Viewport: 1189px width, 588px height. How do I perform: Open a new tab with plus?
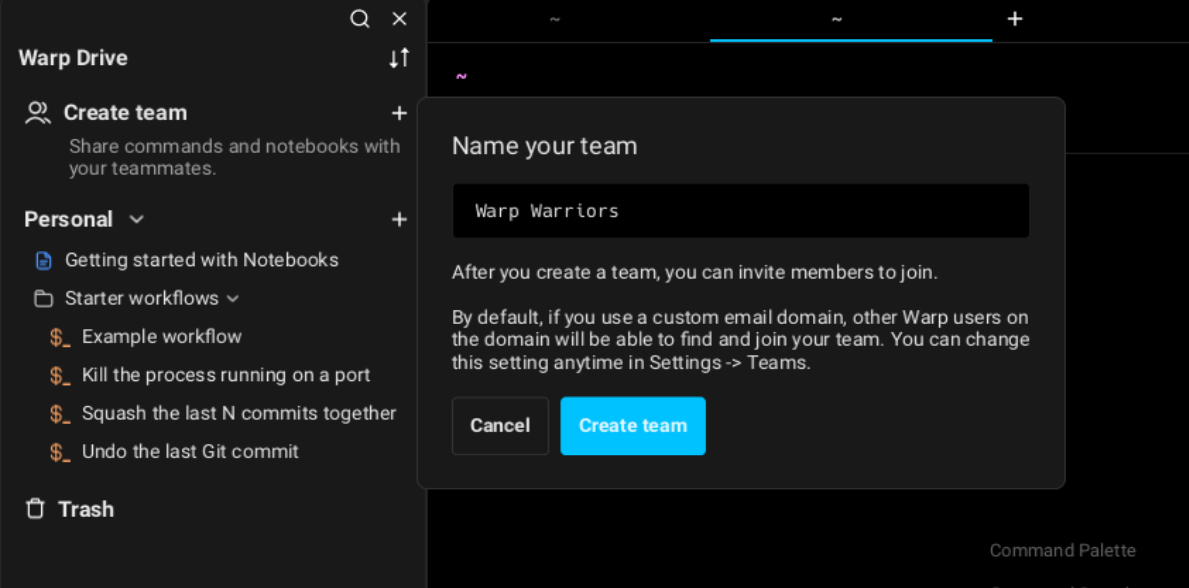1015,20
